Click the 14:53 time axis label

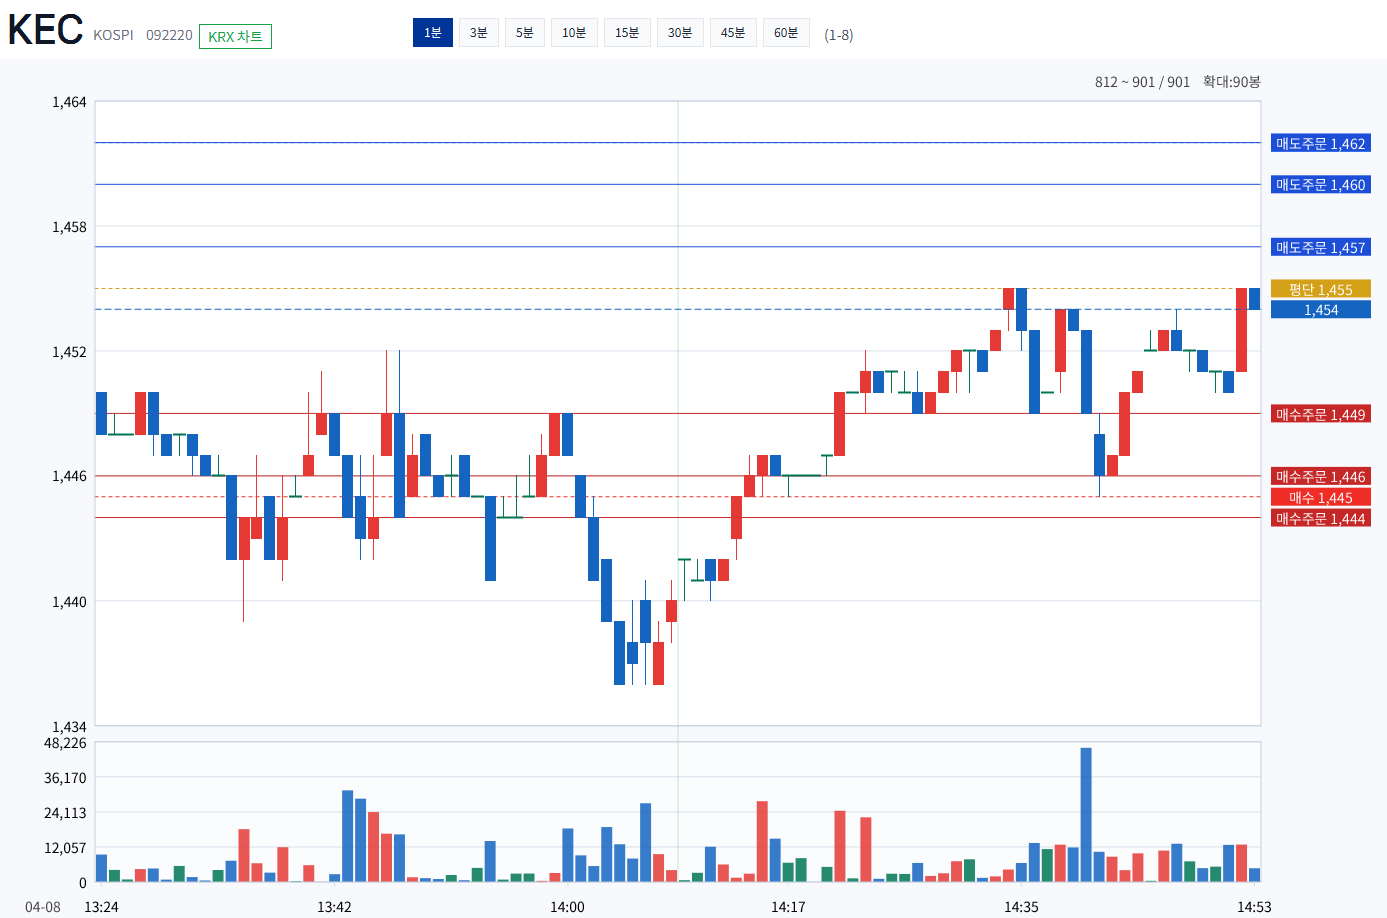[1254, 907]
